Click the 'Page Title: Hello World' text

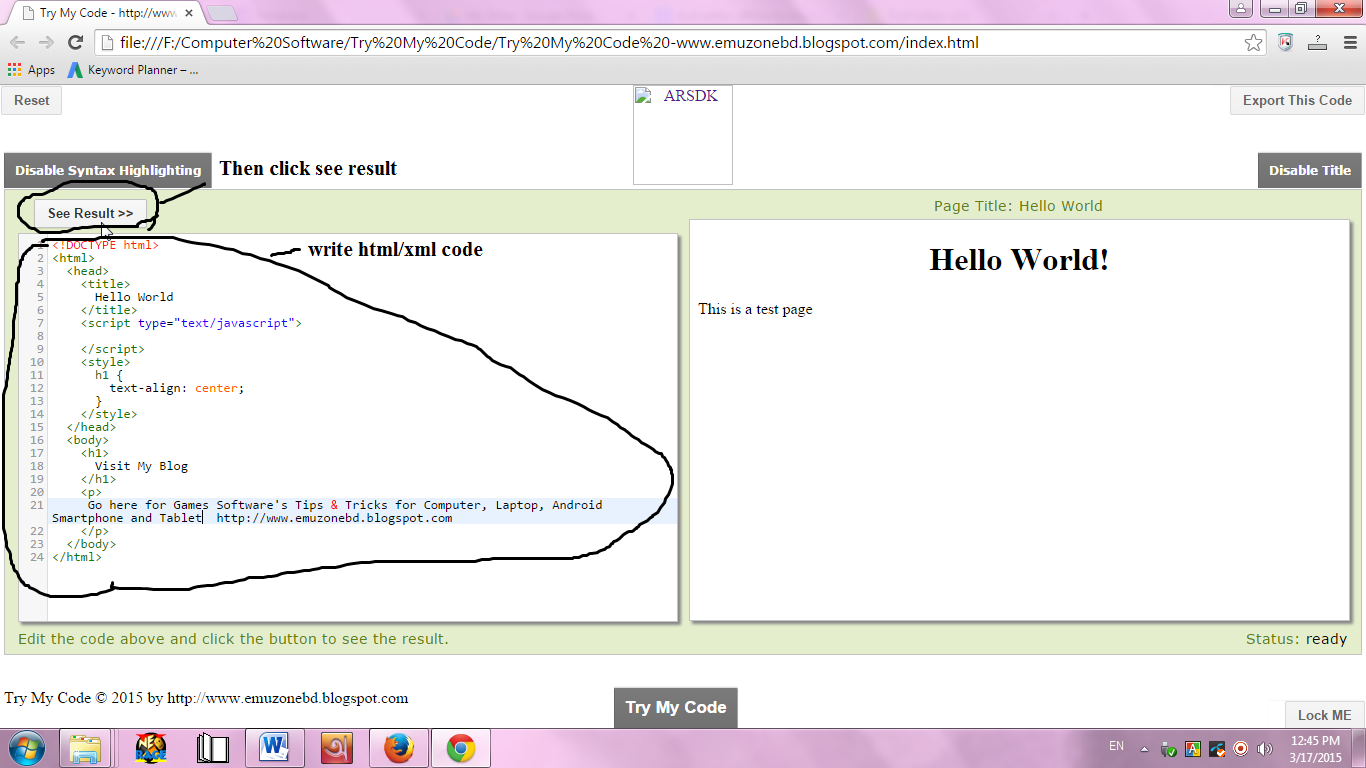pyautogui.click(x=1018, y=206)
